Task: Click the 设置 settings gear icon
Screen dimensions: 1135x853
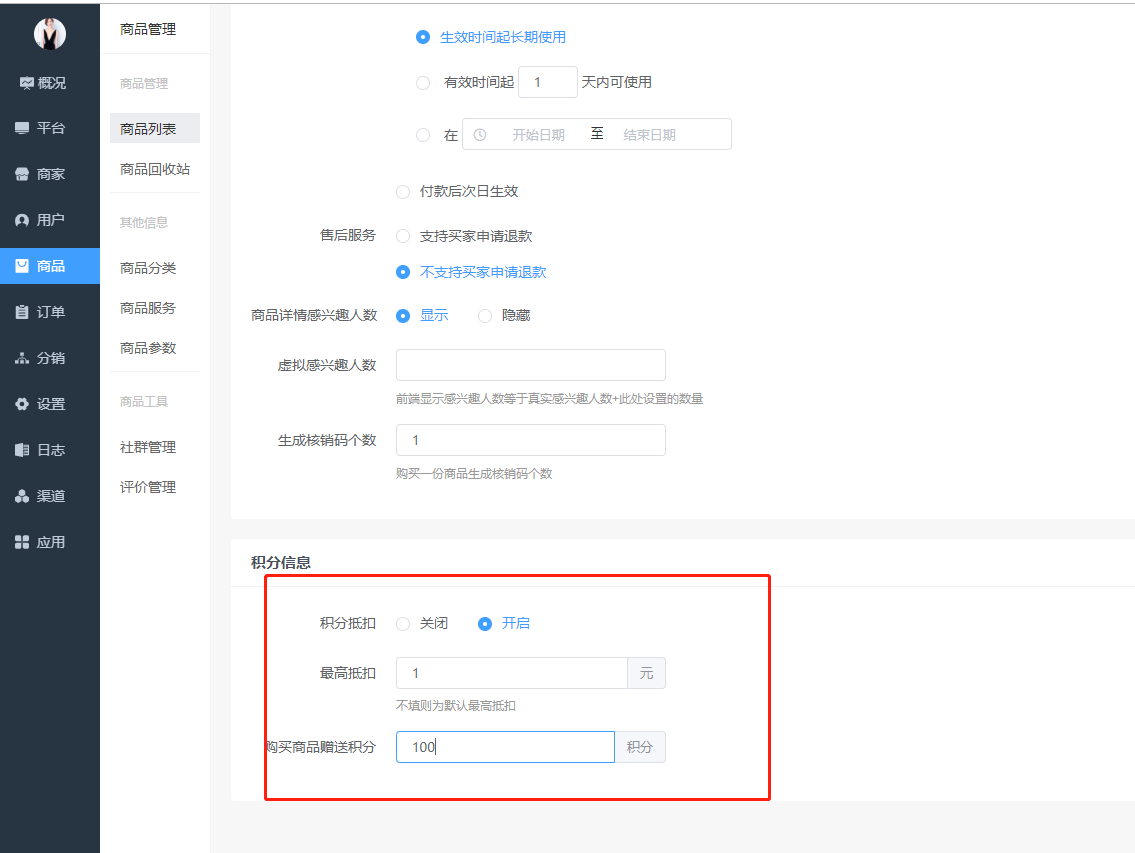Action: click(x=22, y=404)
